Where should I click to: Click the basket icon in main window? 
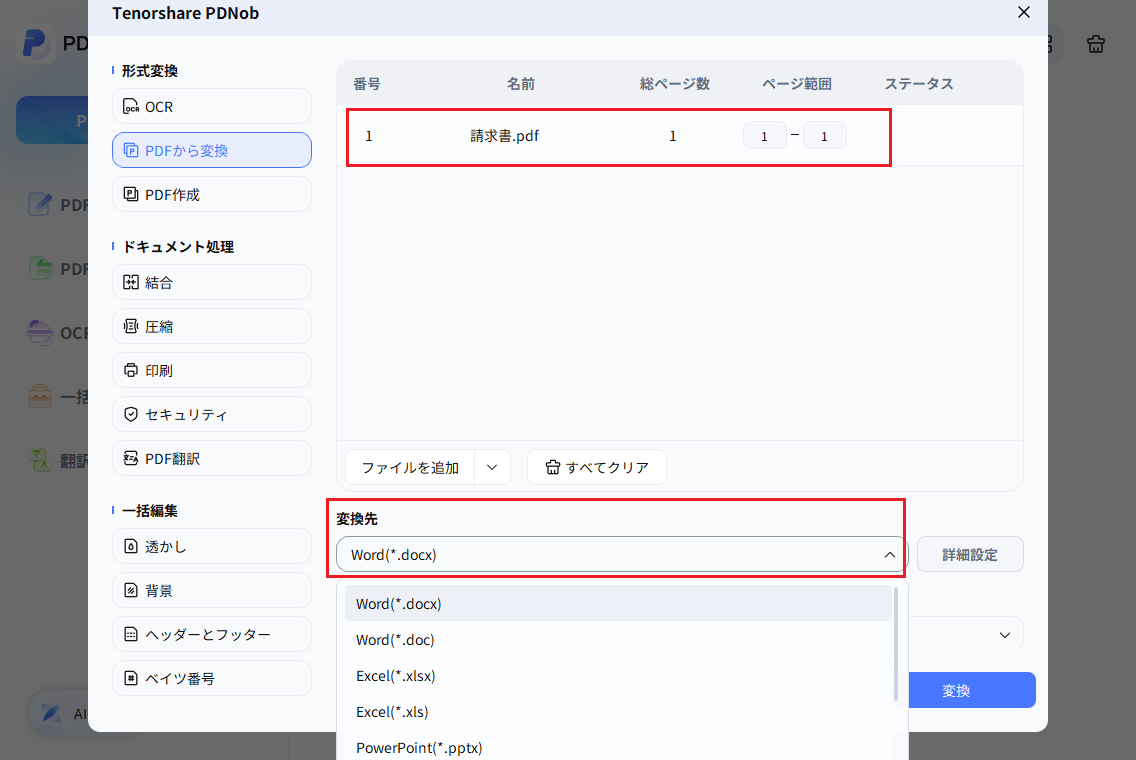click(1095, 44)
